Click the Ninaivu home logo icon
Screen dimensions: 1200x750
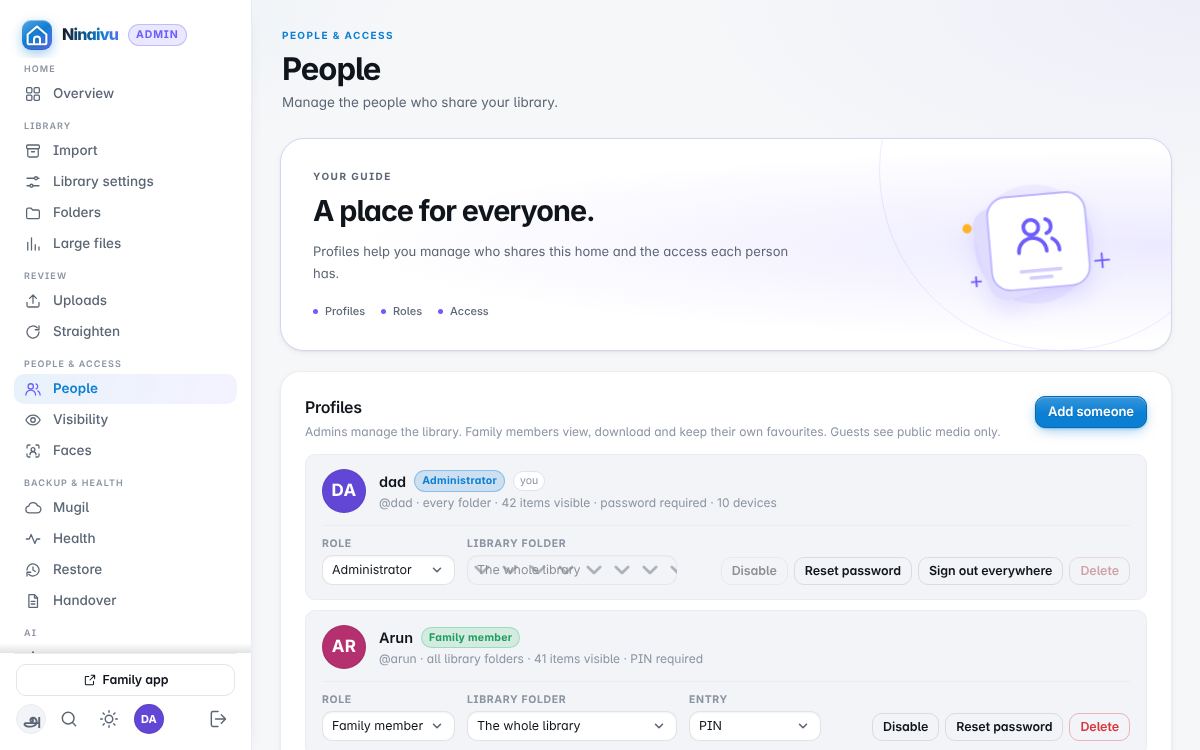click(x=37, y=35)
